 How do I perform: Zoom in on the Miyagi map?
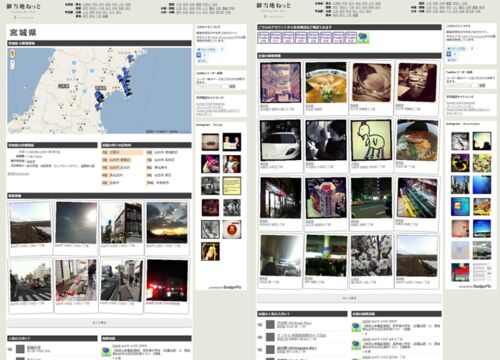tap(13, 62)
